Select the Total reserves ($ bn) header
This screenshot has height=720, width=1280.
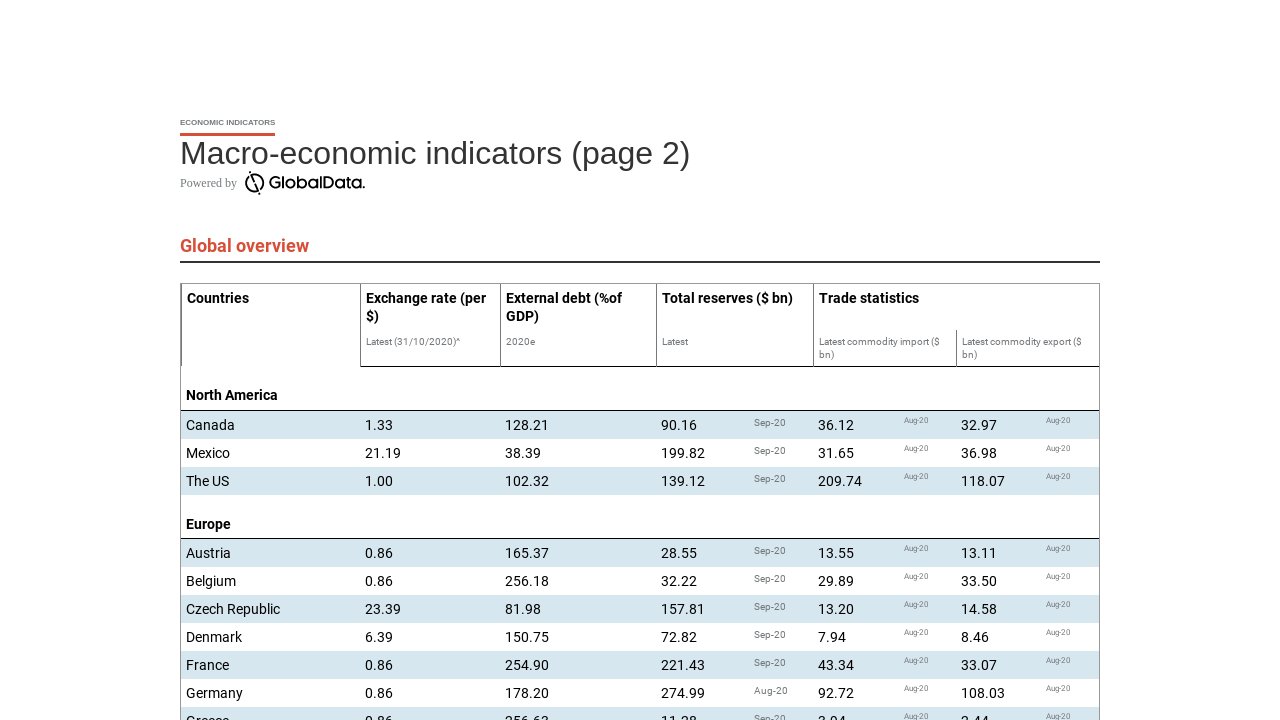pos(727,298)
